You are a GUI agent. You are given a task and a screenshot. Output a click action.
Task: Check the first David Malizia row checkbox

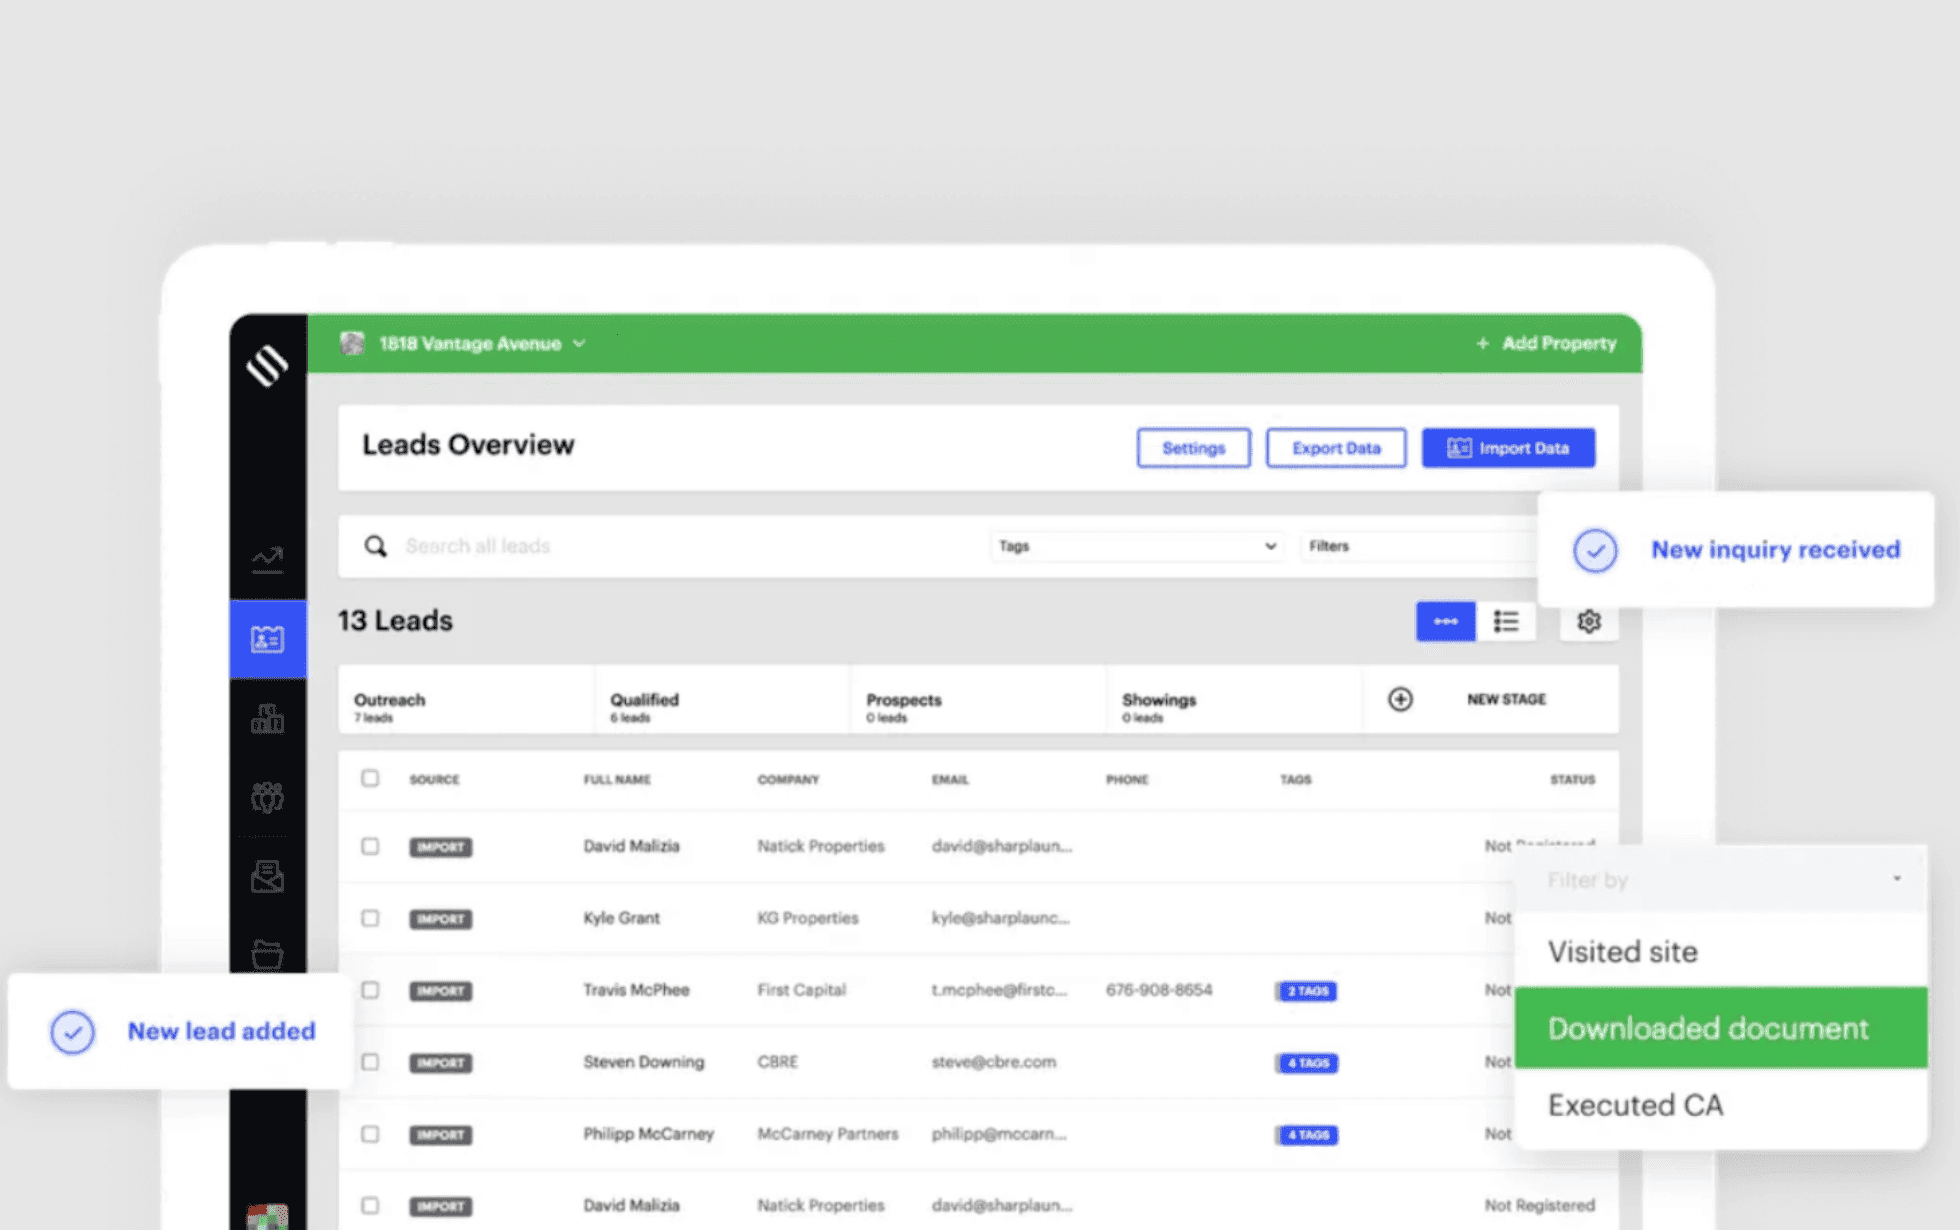pyautogui.click(x=370, y=846)
